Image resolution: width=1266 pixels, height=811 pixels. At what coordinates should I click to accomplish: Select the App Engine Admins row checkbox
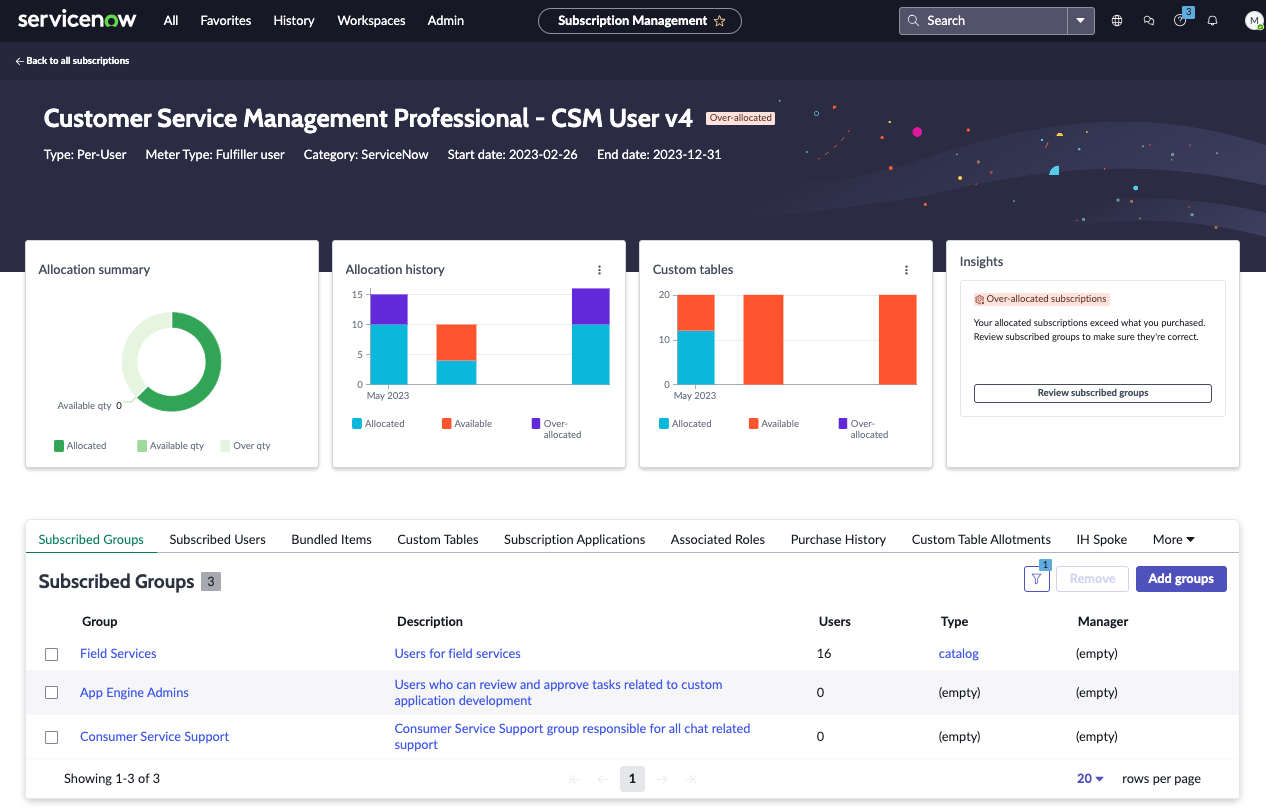(52, 693)
